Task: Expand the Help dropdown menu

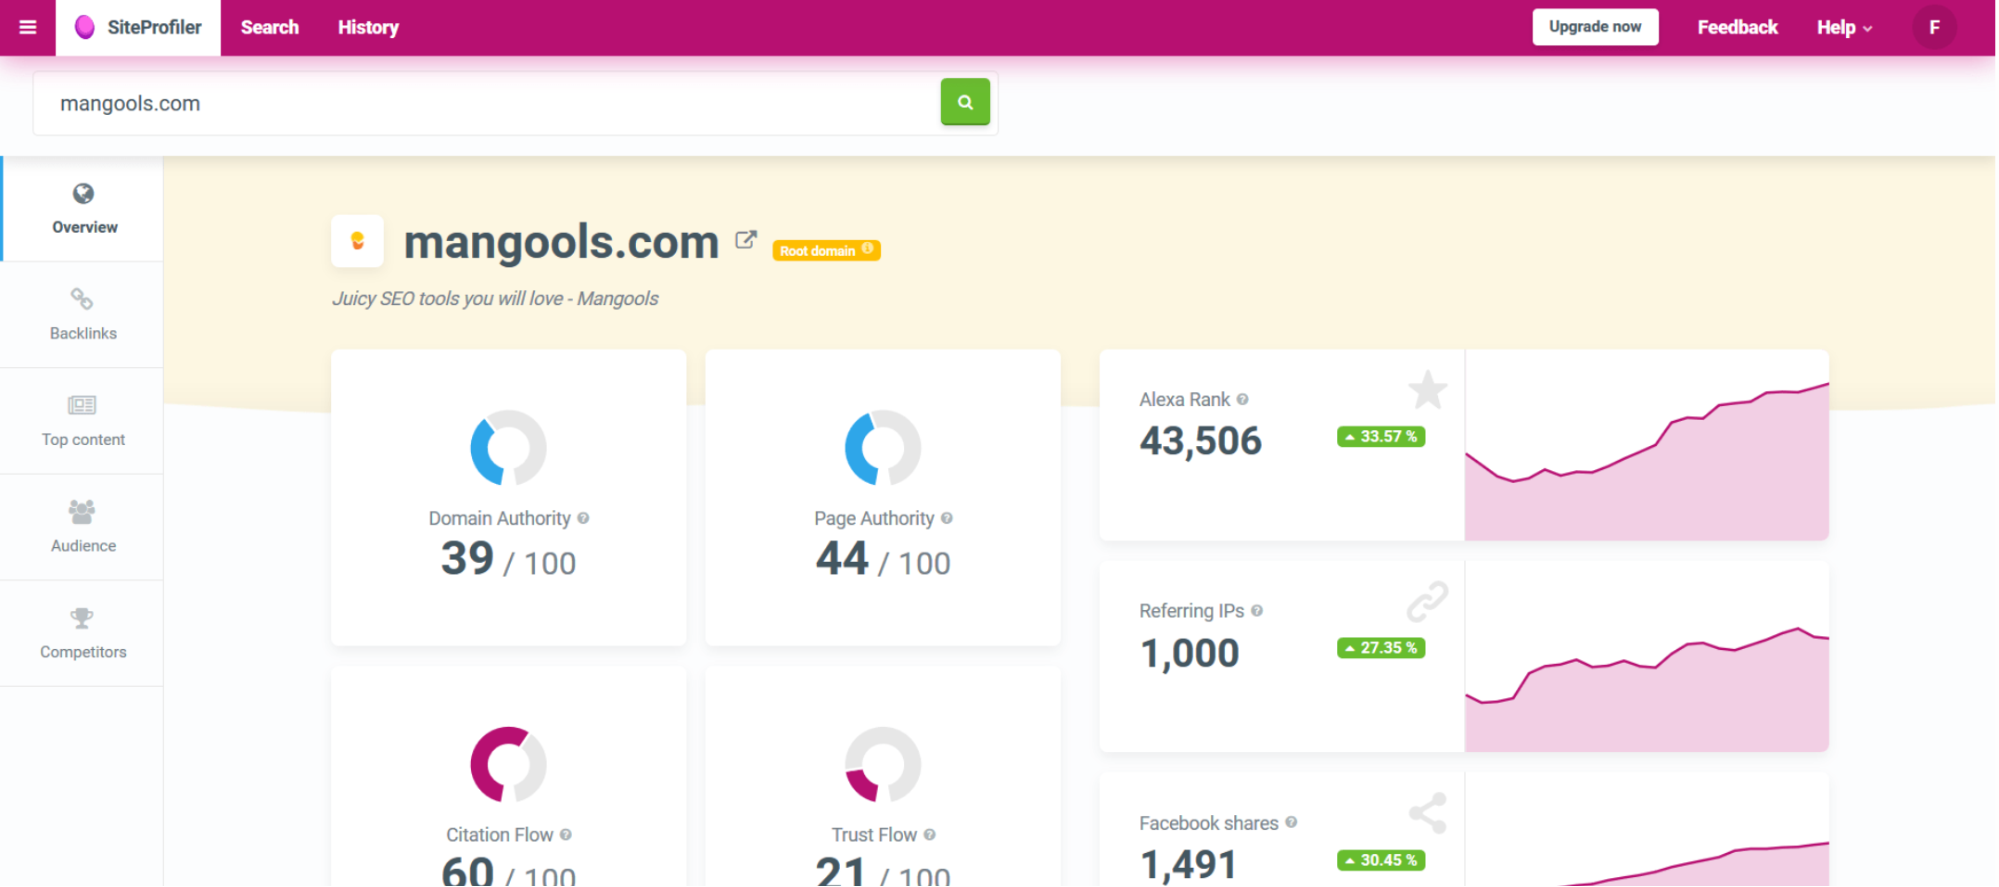Action: pos(1843,28)
